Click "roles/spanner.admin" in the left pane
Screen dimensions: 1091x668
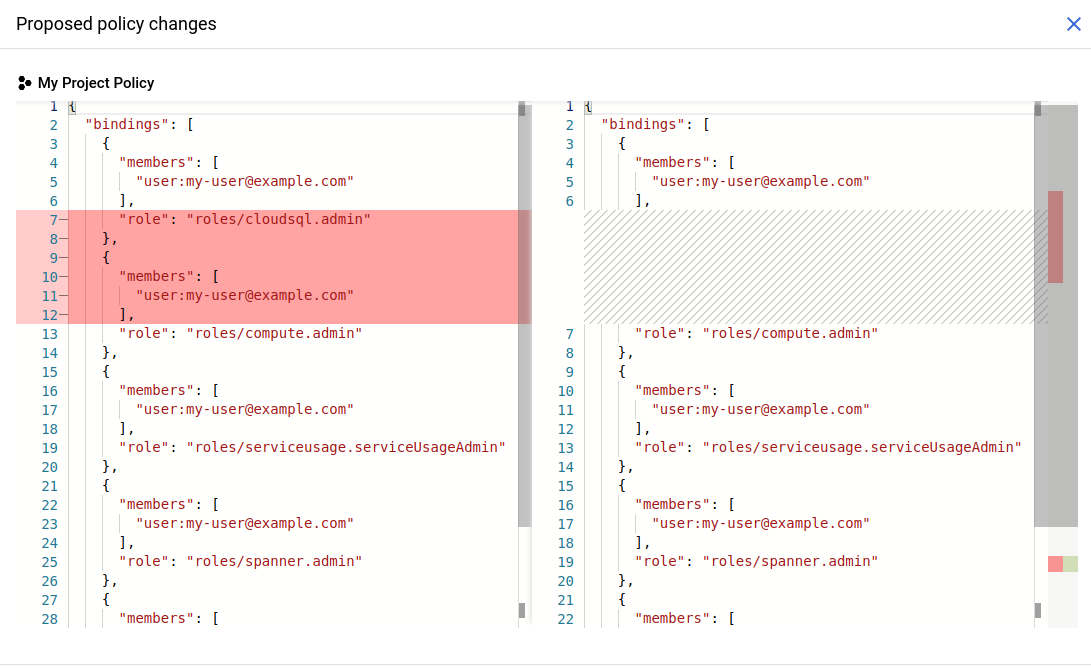[x=274, y=561]
